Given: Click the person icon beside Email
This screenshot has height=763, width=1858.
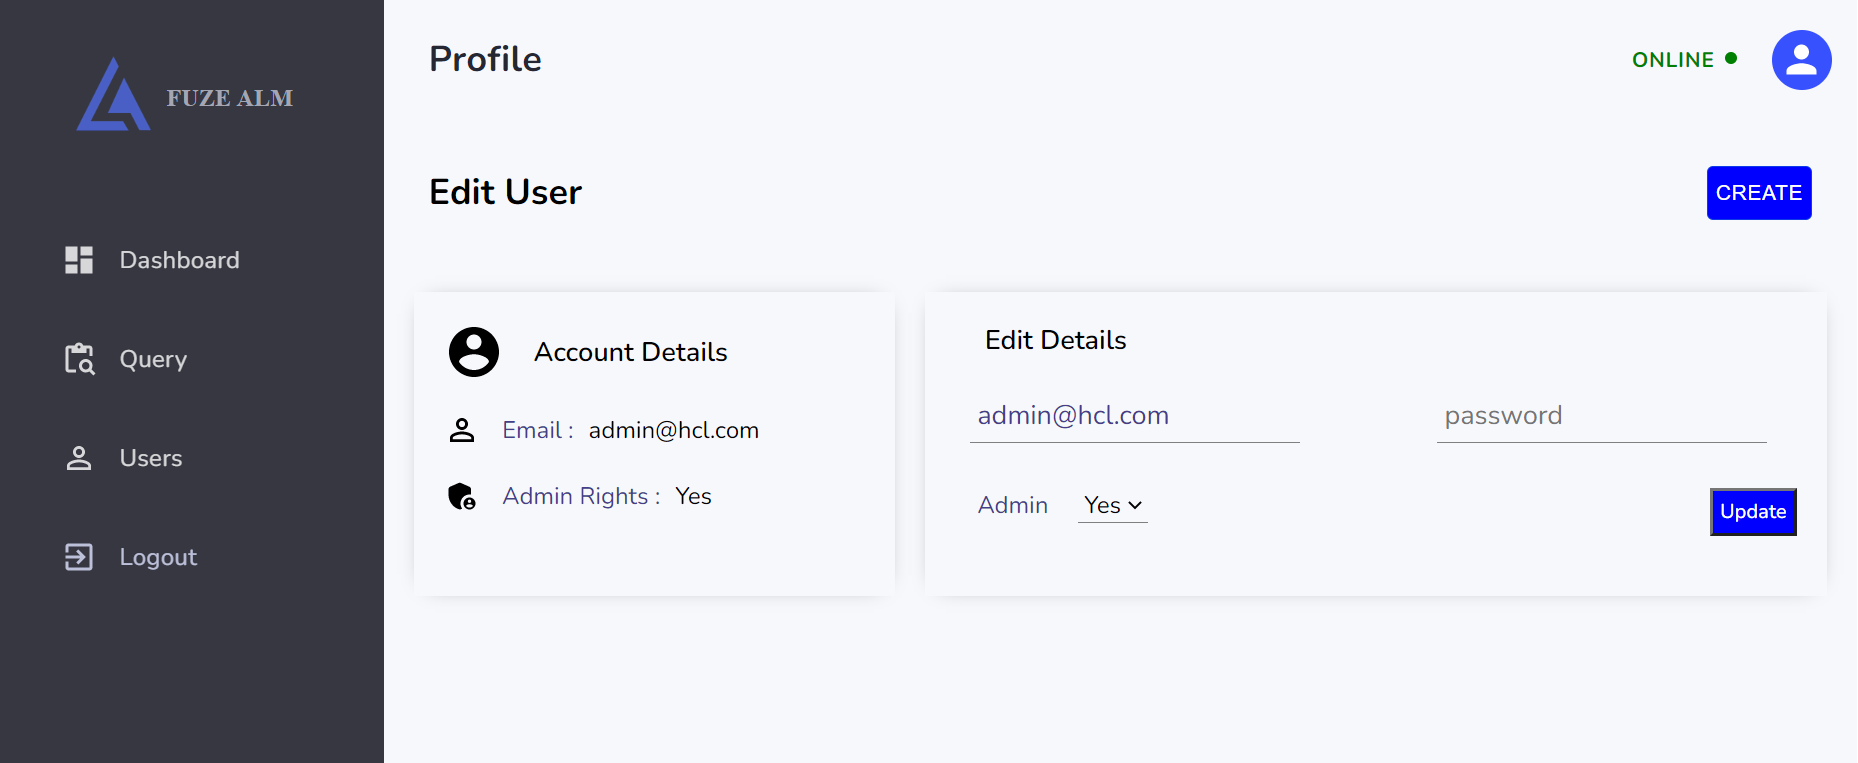Looking at the screenshot, I should coord(461,430).
